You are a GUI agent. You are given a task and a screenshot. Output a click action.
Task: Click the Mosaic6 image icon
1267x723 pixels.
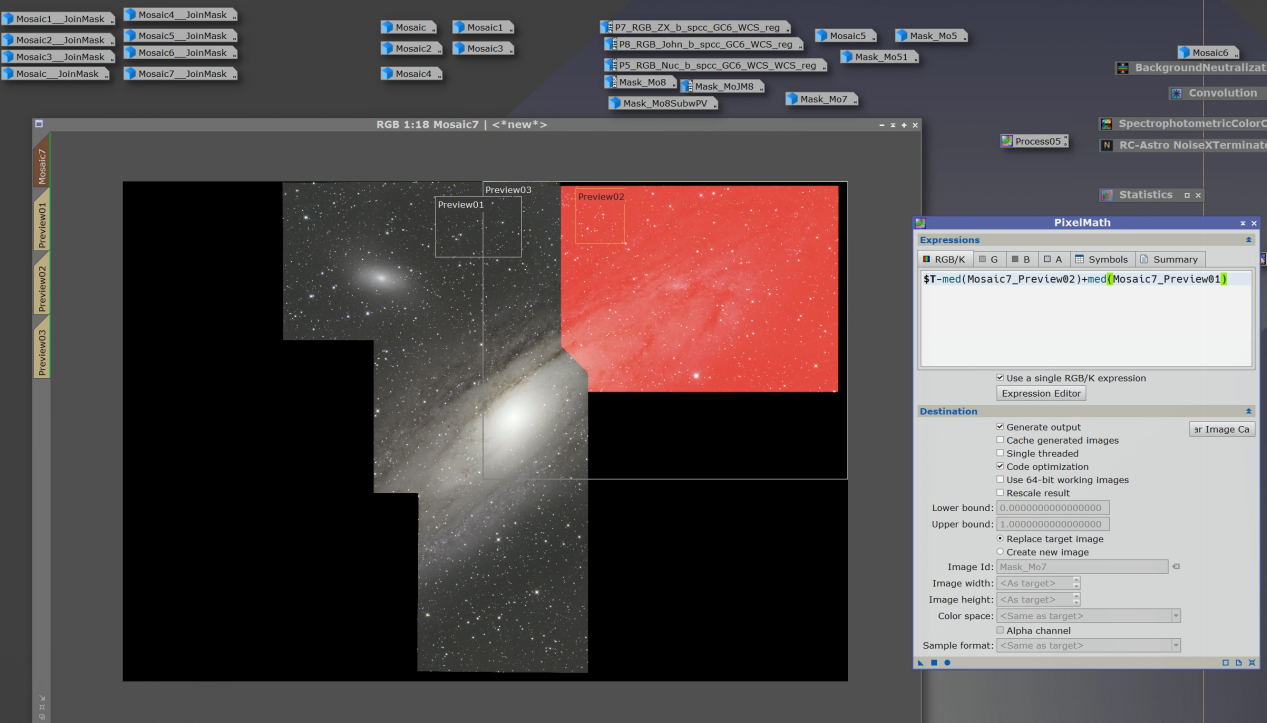[1208, 52]
